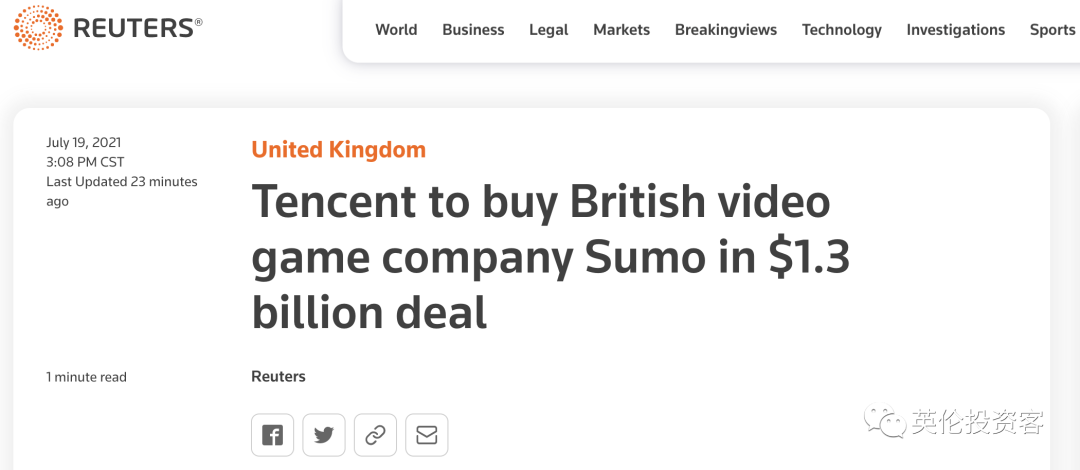Click the WeChat watermark logo
Viewport: 1080px width, 470px height.
point(885,421)
